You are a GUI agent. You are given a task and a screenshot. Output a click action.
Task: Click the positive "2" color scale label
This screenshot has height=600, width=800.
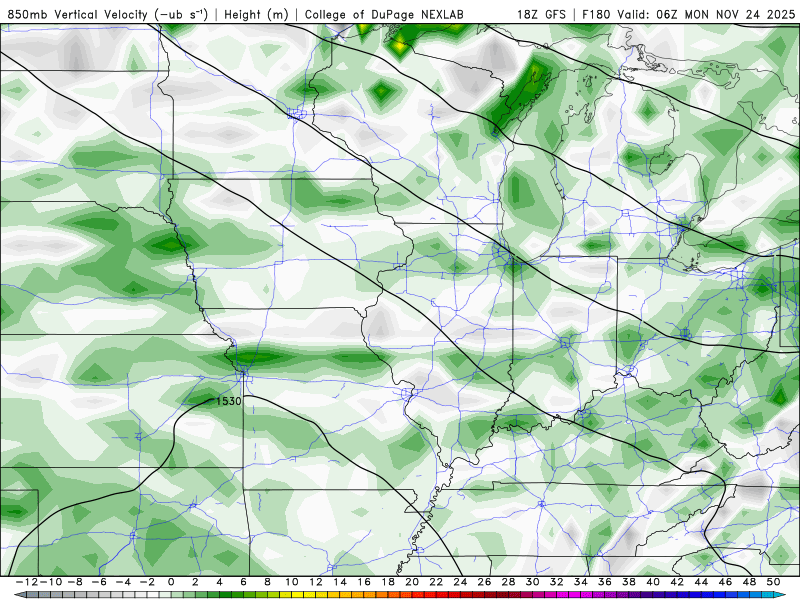195,582
